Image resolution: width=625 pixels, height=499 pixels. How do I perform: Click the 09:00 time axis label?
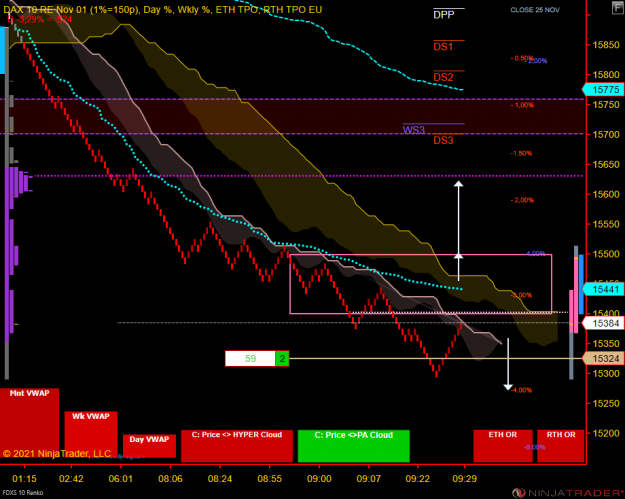click(x=319, y=479)
